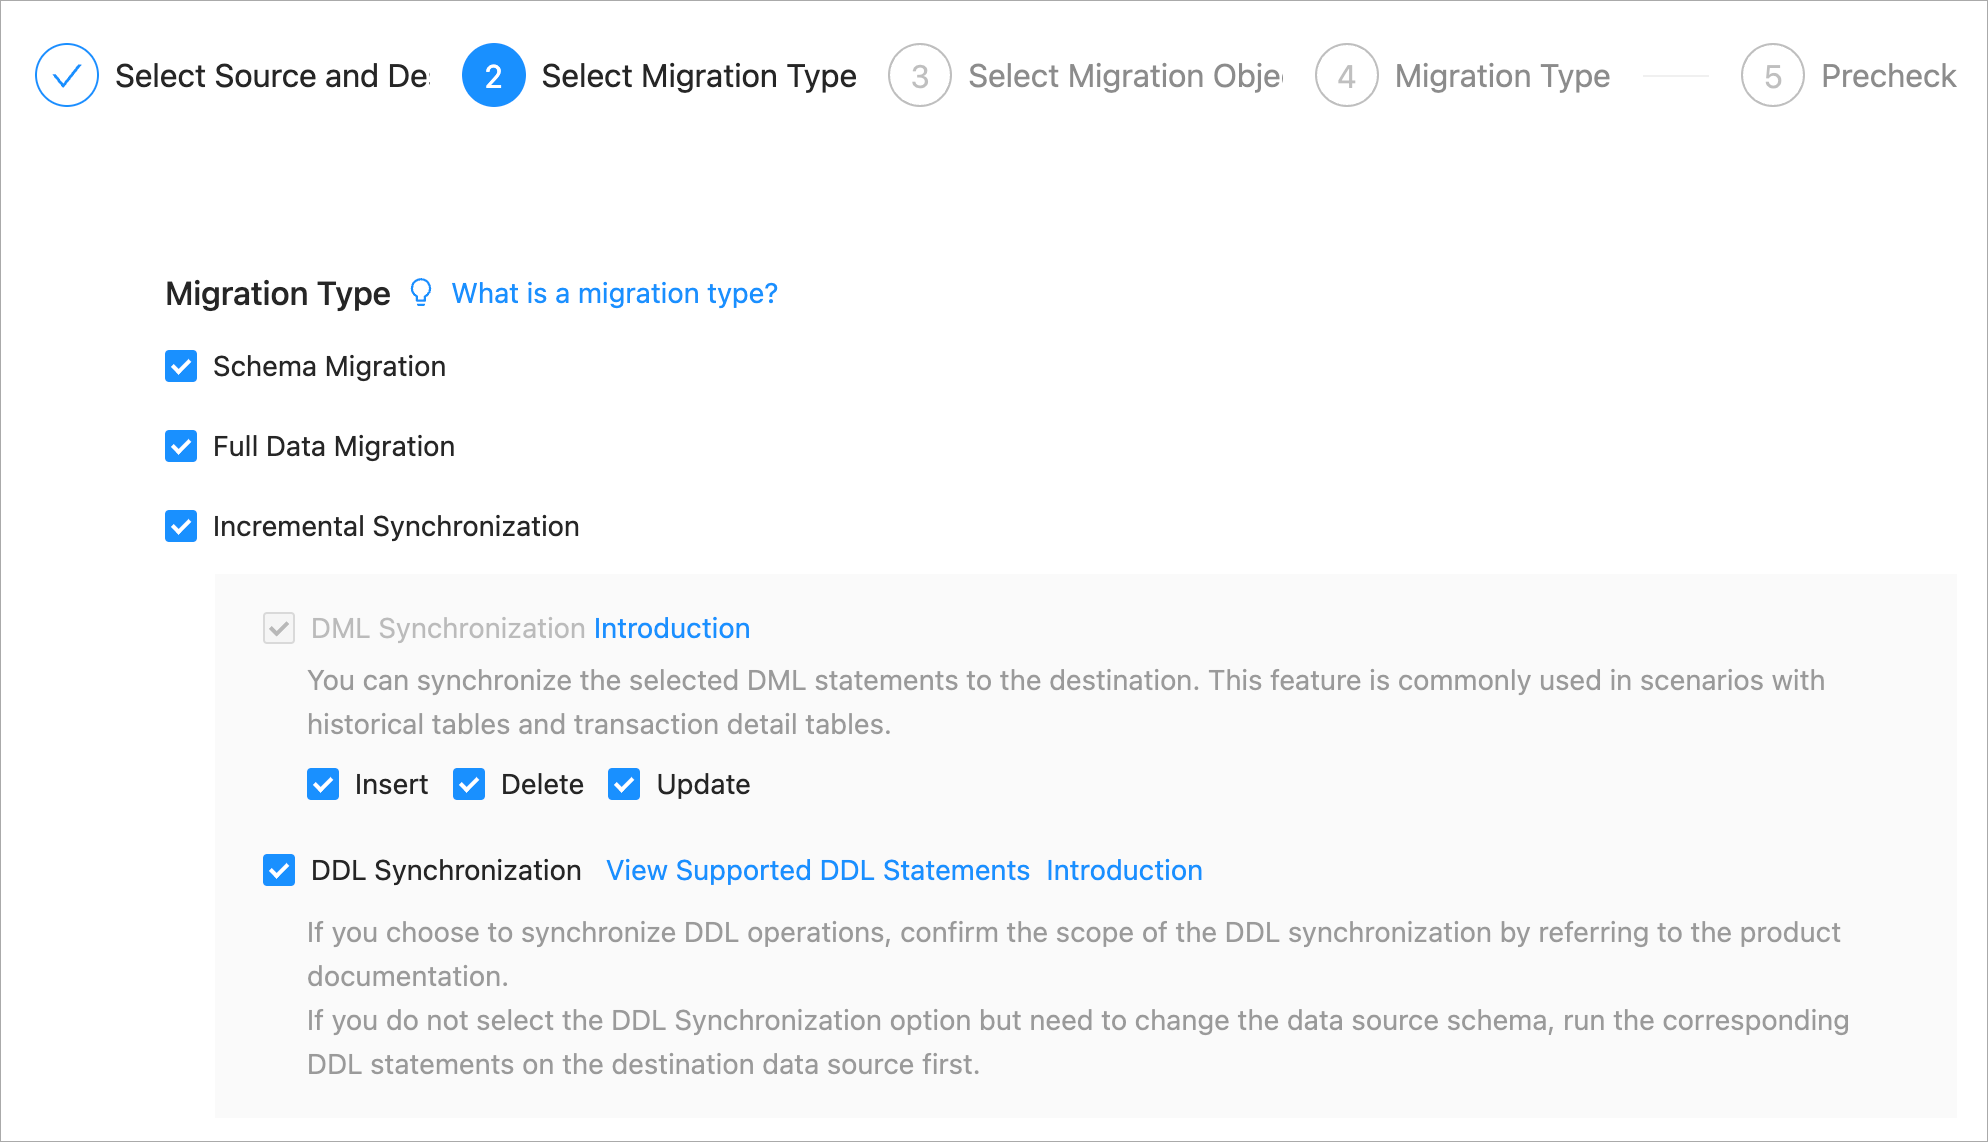Toggle the Incremental Synchronization checkbox
This screenshot has width=1988, height=1142.
point(181,526)
